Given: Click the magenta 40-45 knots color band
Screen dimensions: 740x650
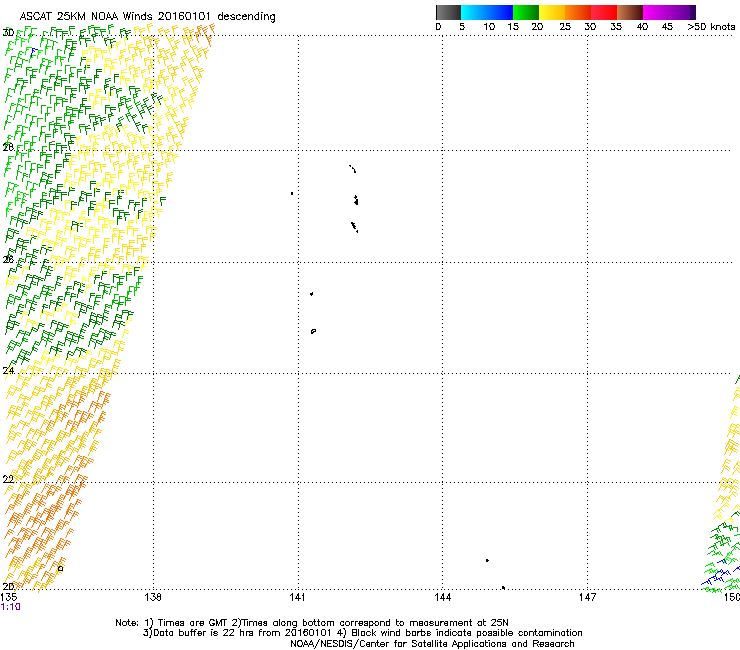Looking at the screenshot, I should pyautogui.click(x=656, y=12).
